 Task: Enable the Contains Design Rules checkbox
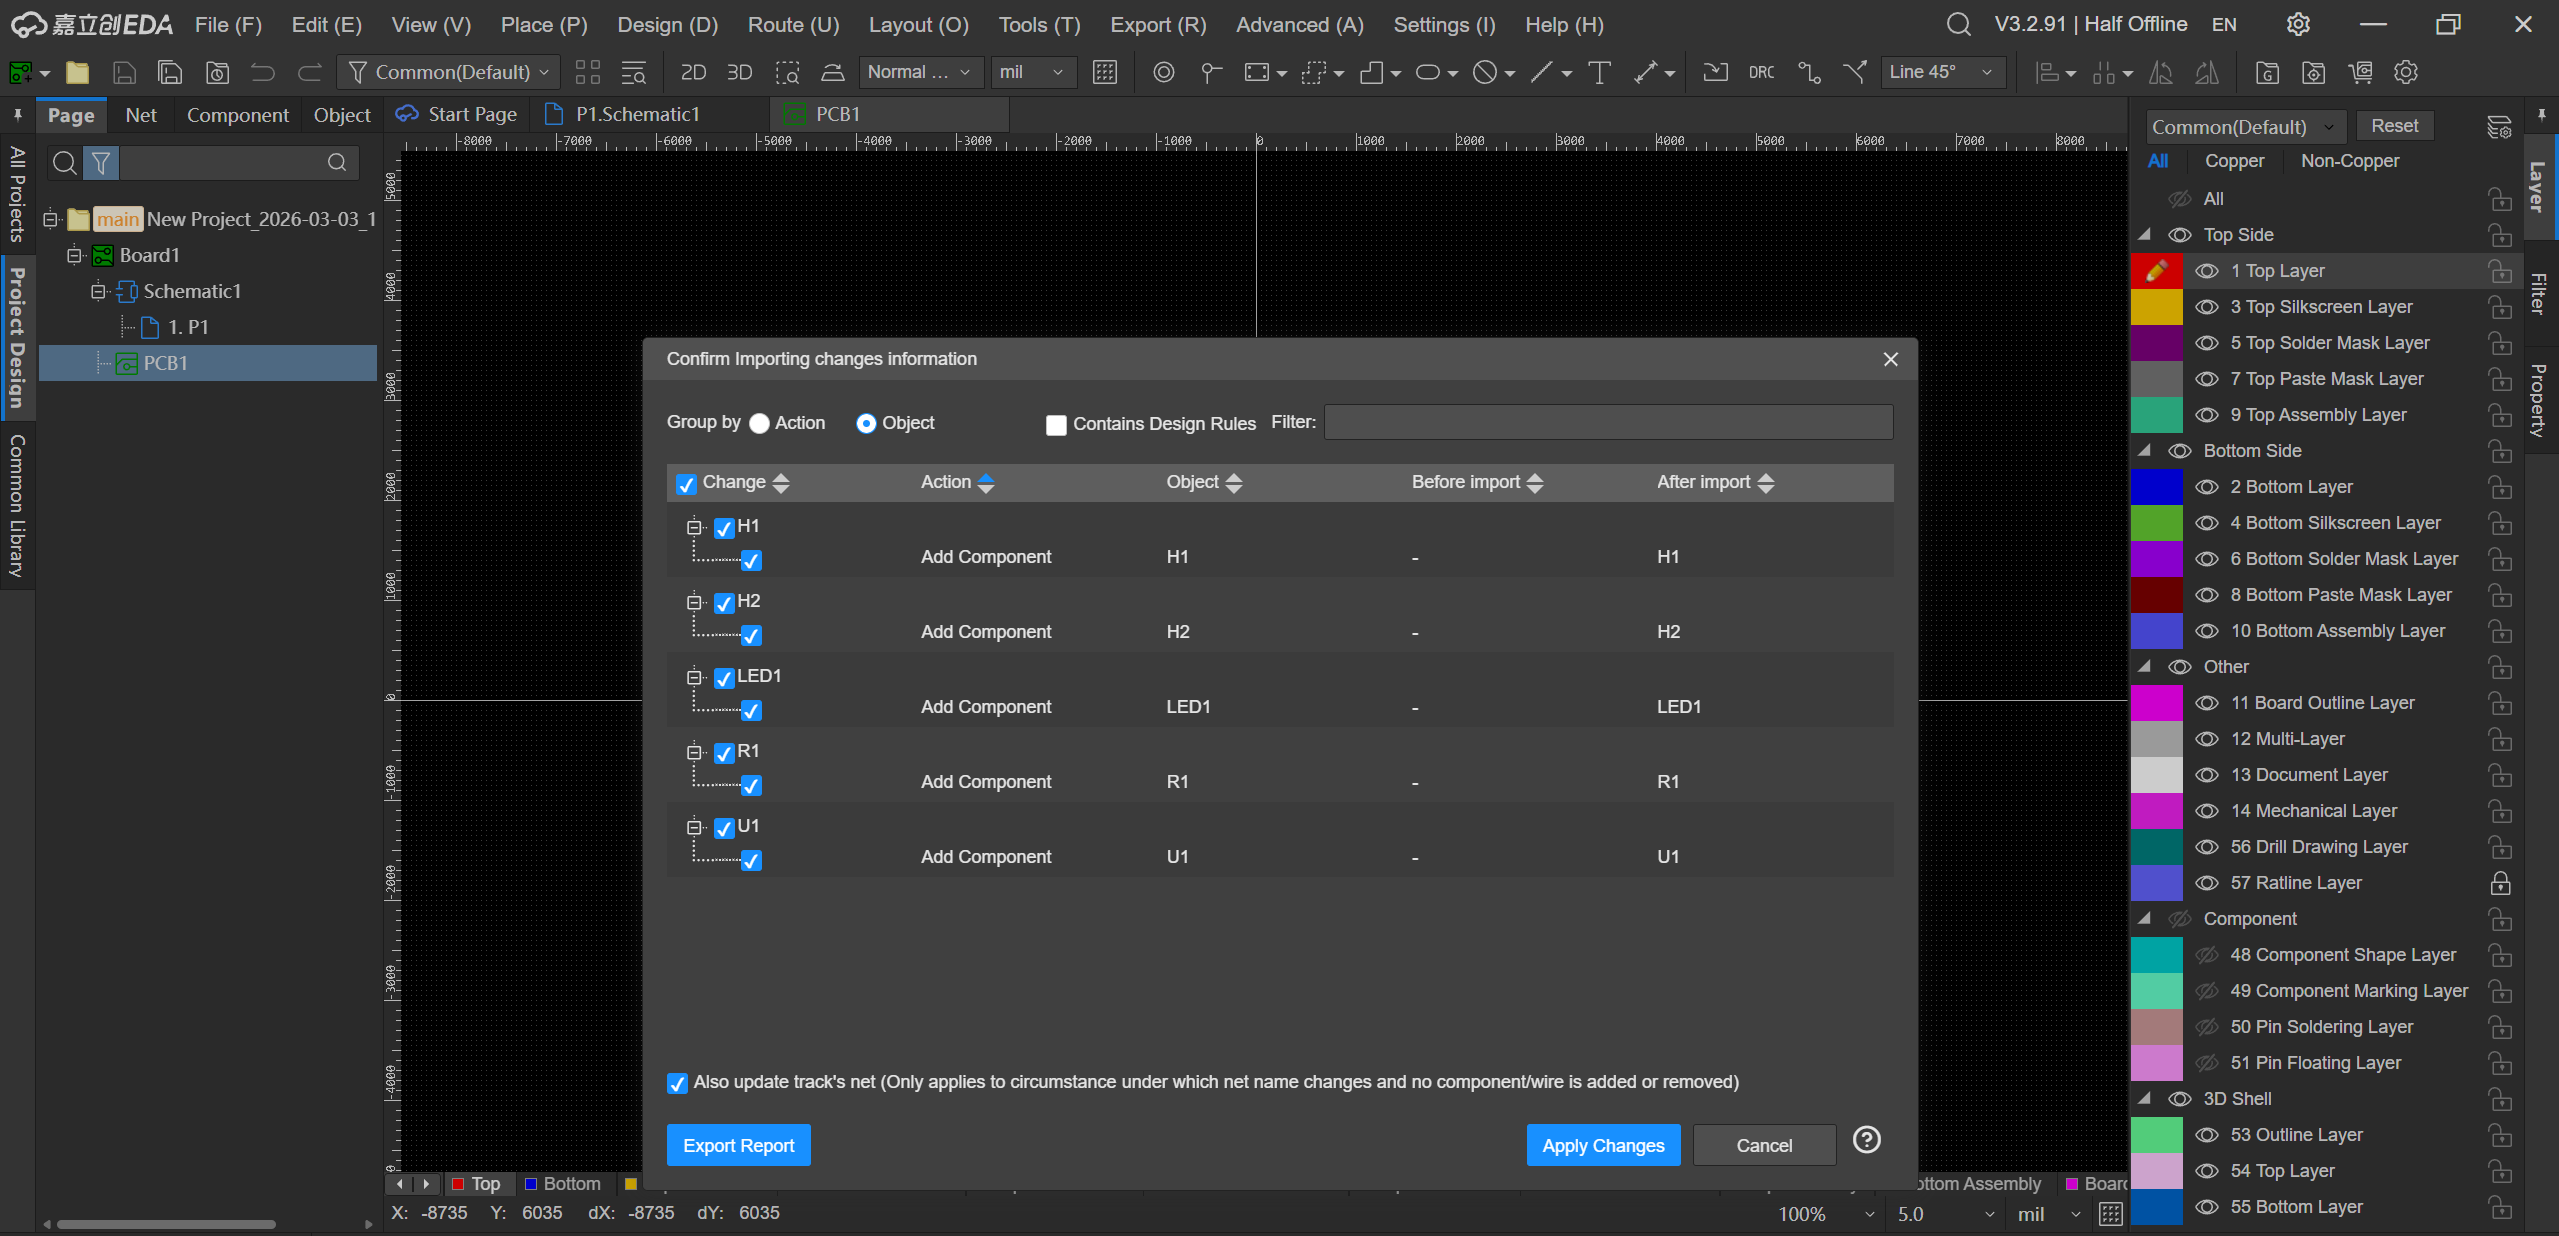(1056, 424)
